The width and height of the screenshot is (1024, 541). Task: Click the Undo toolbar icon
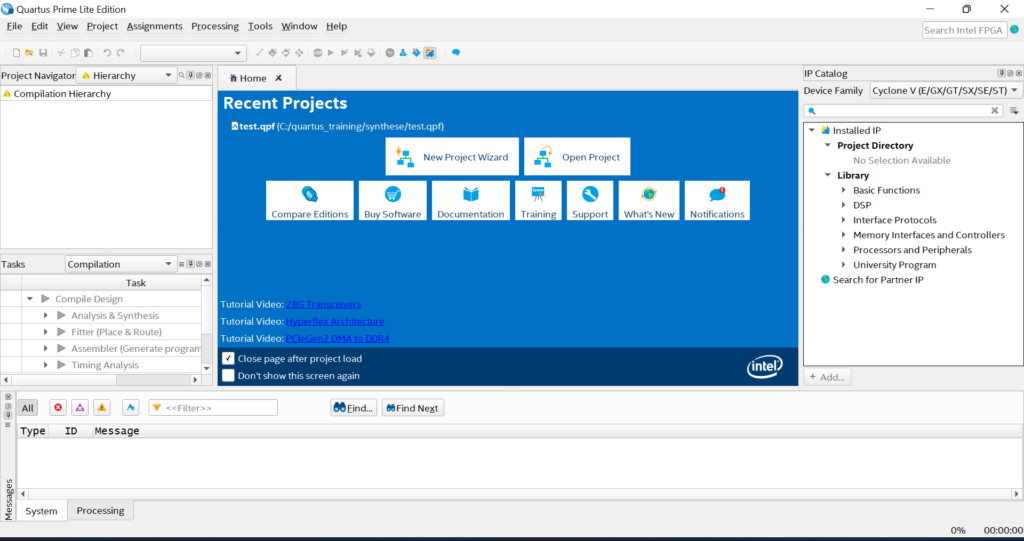[107, 53]
